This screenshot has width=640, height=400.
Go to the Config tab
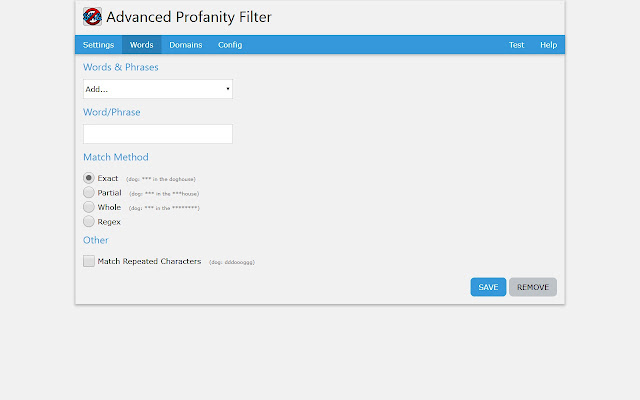click(230, 45)
